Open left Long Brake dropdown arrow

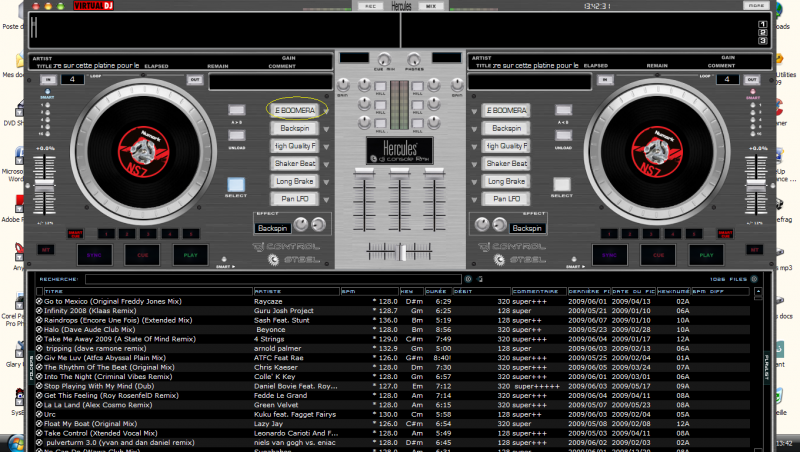(324, 182)
